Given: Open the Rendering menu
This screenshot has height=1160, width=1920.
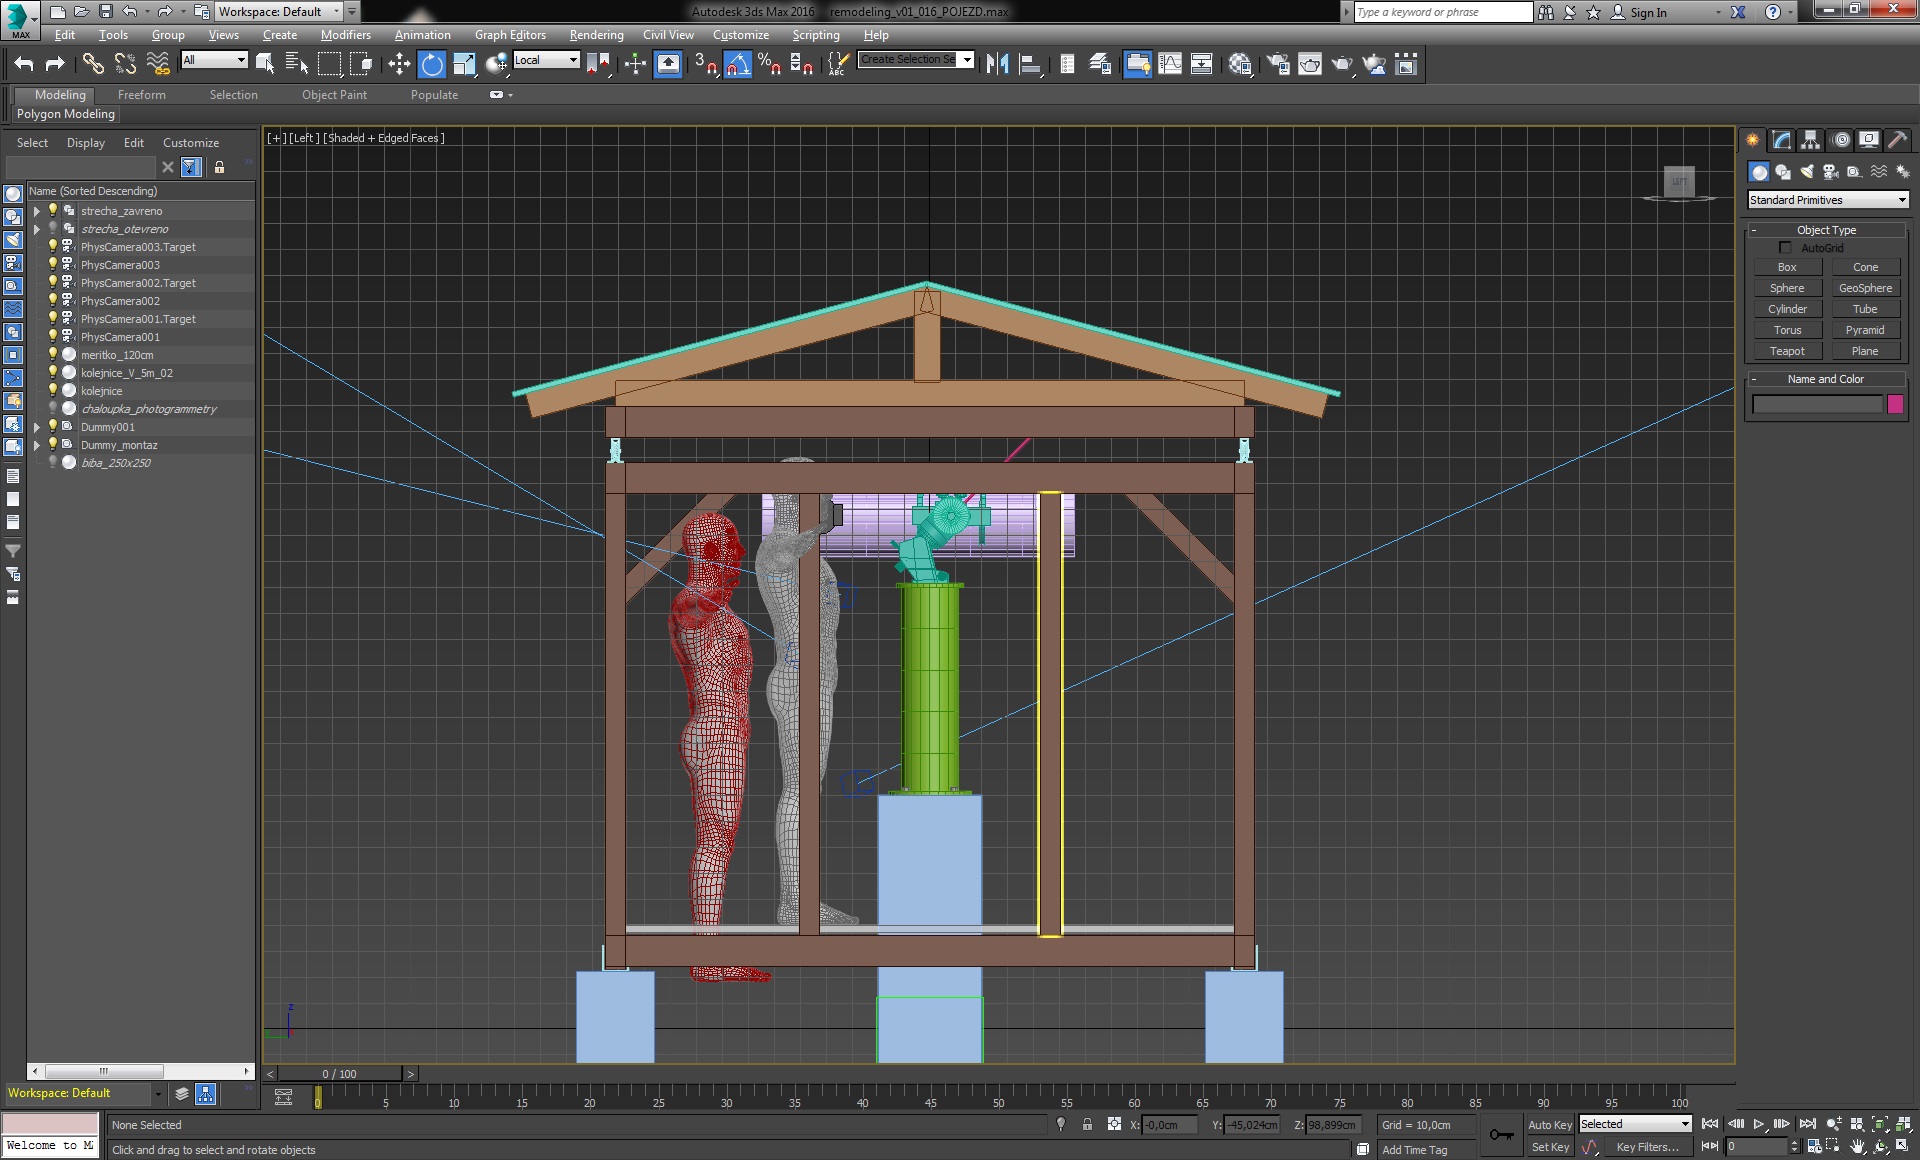Looking at the screenshot, I should tap(596, 35).
